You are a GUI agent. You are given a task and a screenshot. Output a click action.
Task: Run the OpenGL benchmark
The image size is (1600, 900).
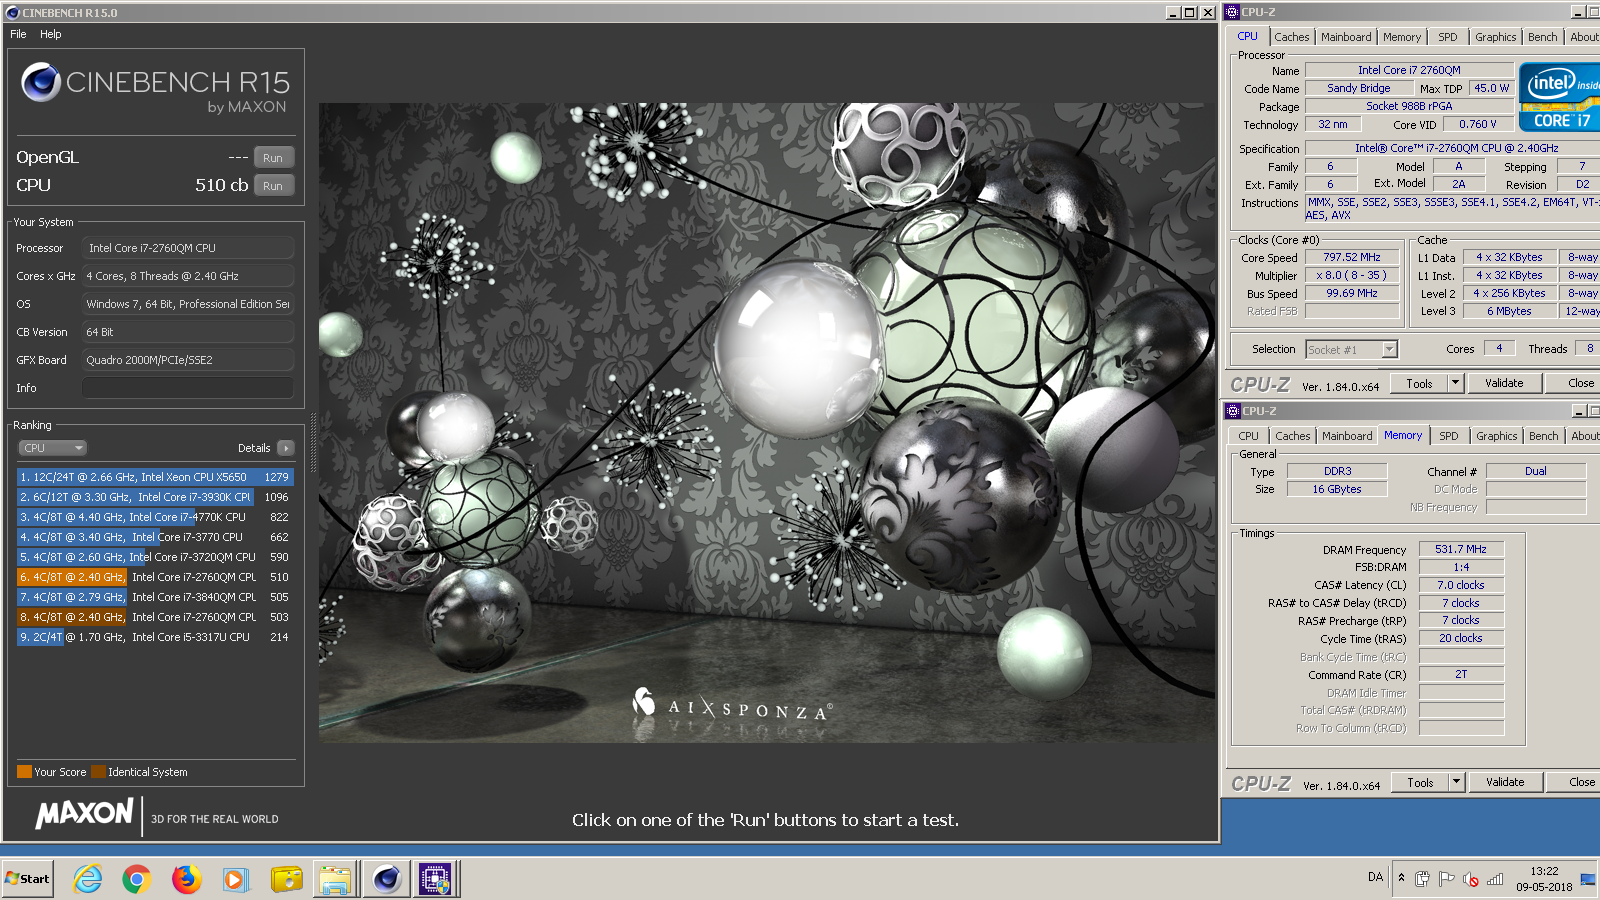[273, 158]
